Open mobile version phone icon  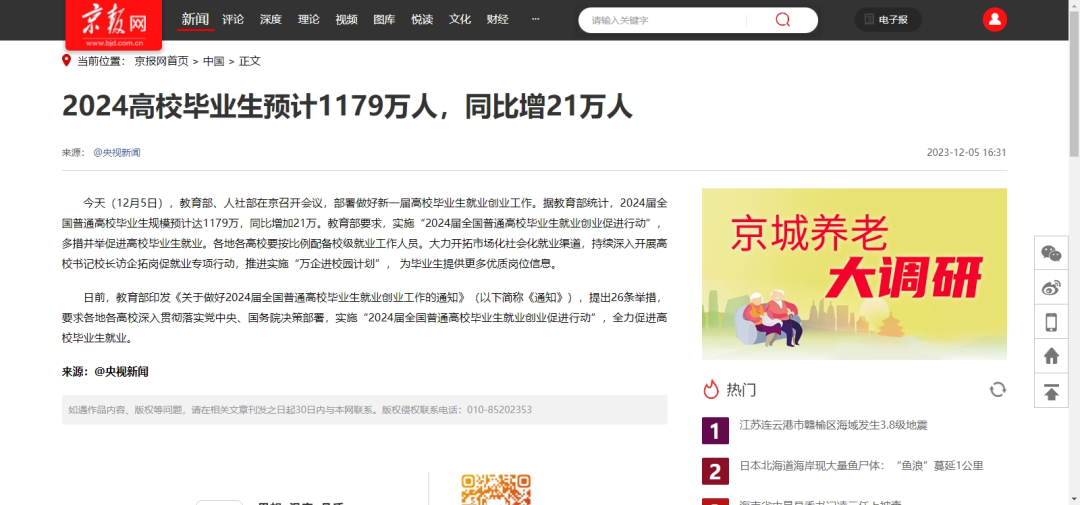[1051, 322]
